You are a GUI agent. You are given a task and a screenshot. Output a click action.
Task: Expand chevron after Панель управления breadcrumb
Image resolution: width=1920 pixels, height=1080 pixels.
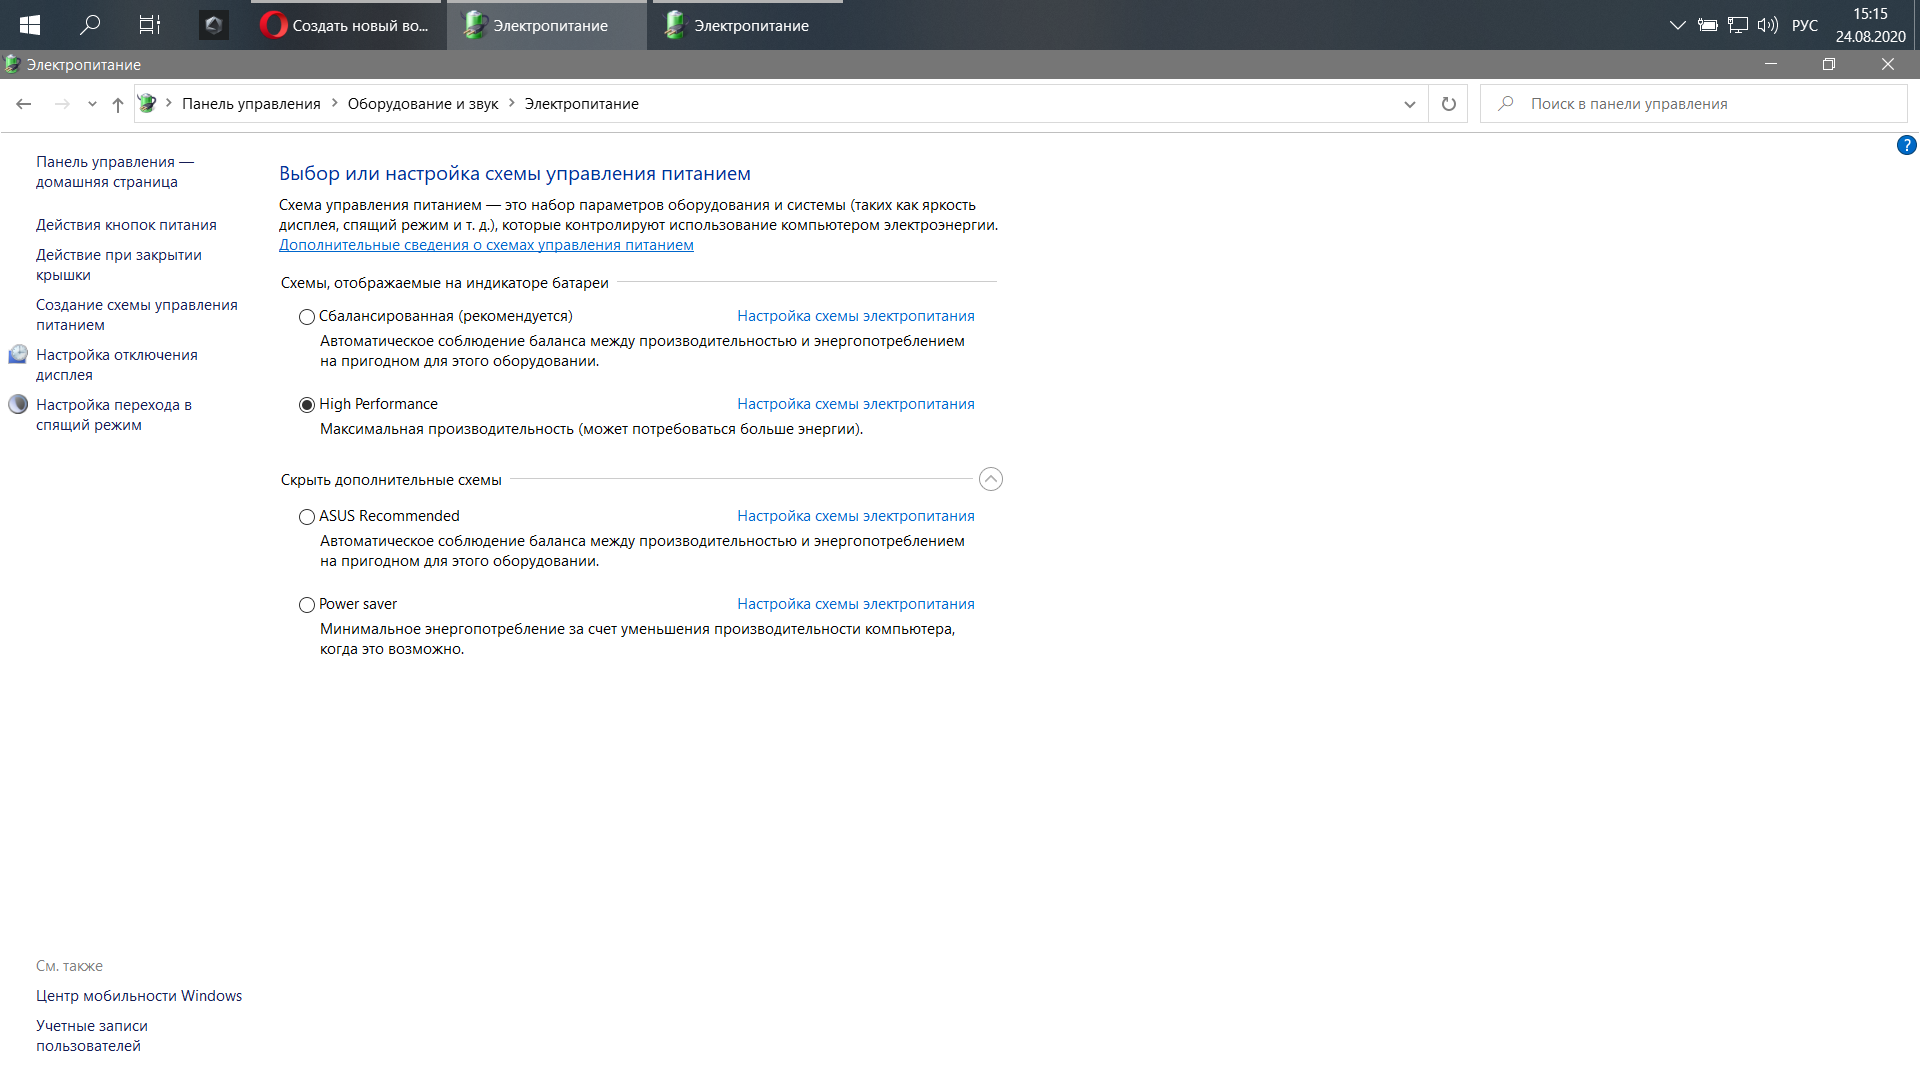[x=335, y=103]
